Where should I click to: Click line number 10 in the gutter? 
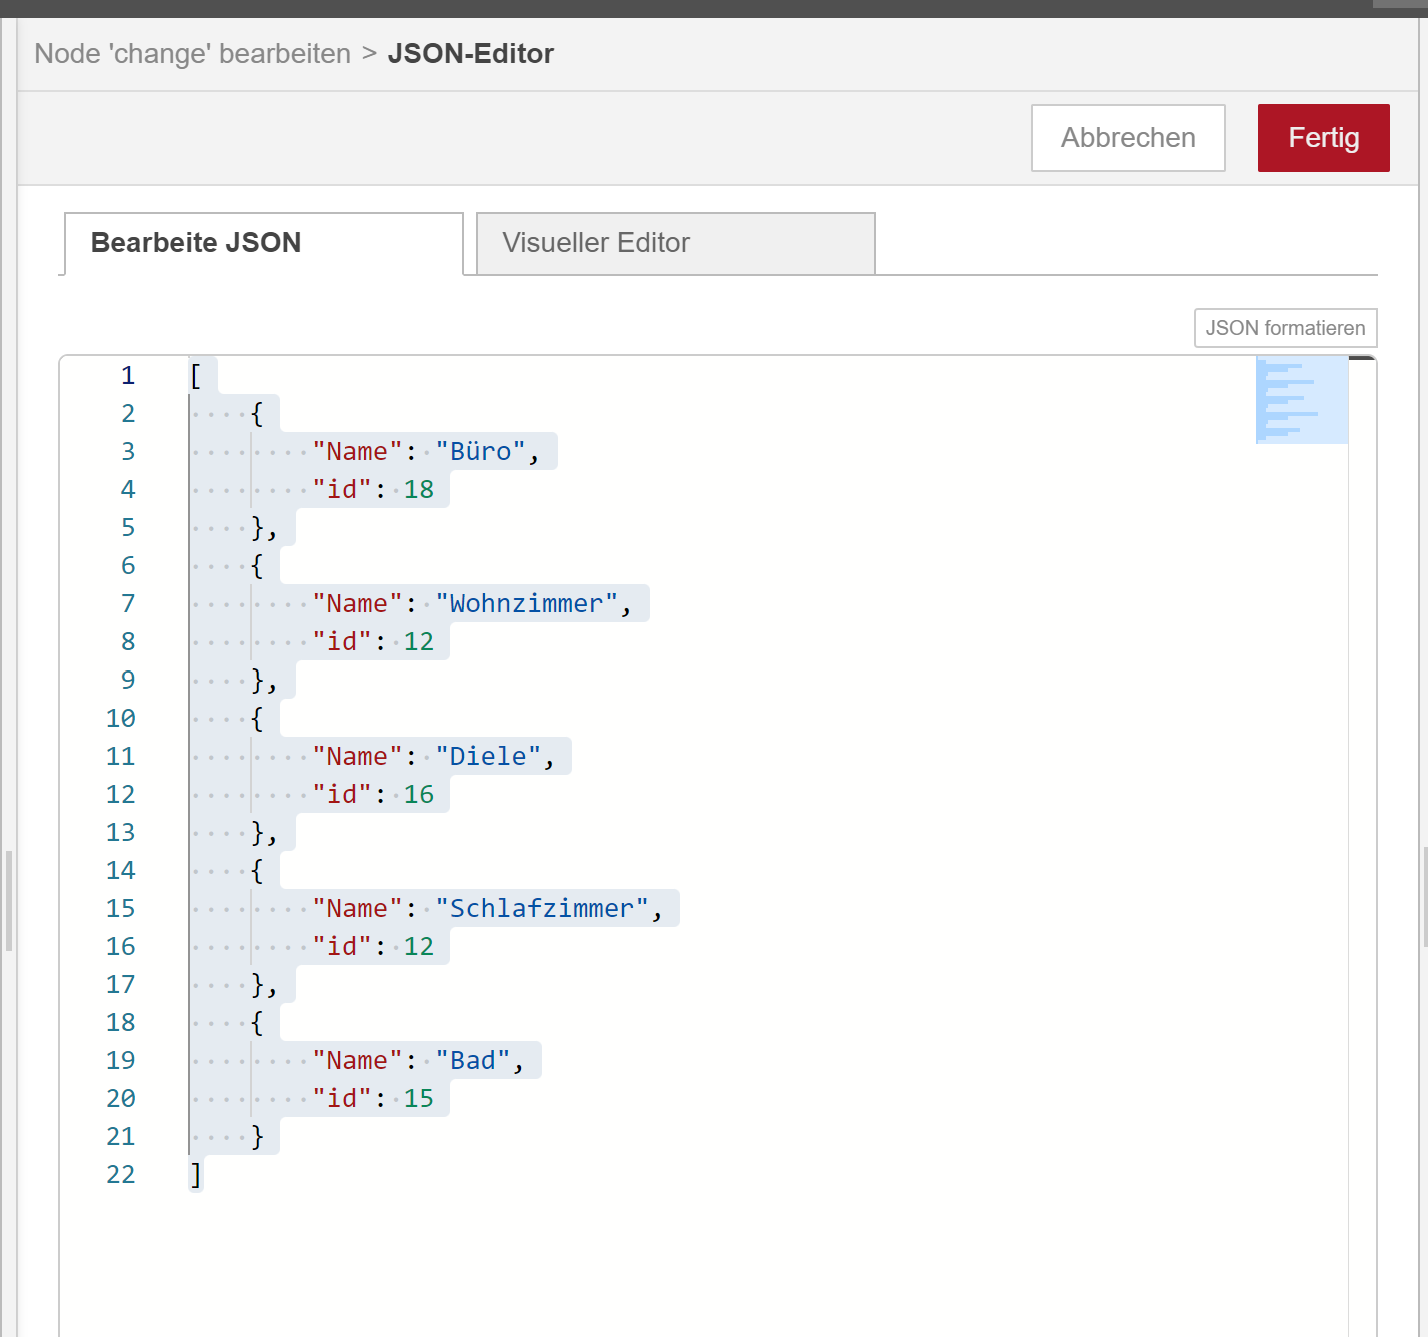(x=121, y=719)
